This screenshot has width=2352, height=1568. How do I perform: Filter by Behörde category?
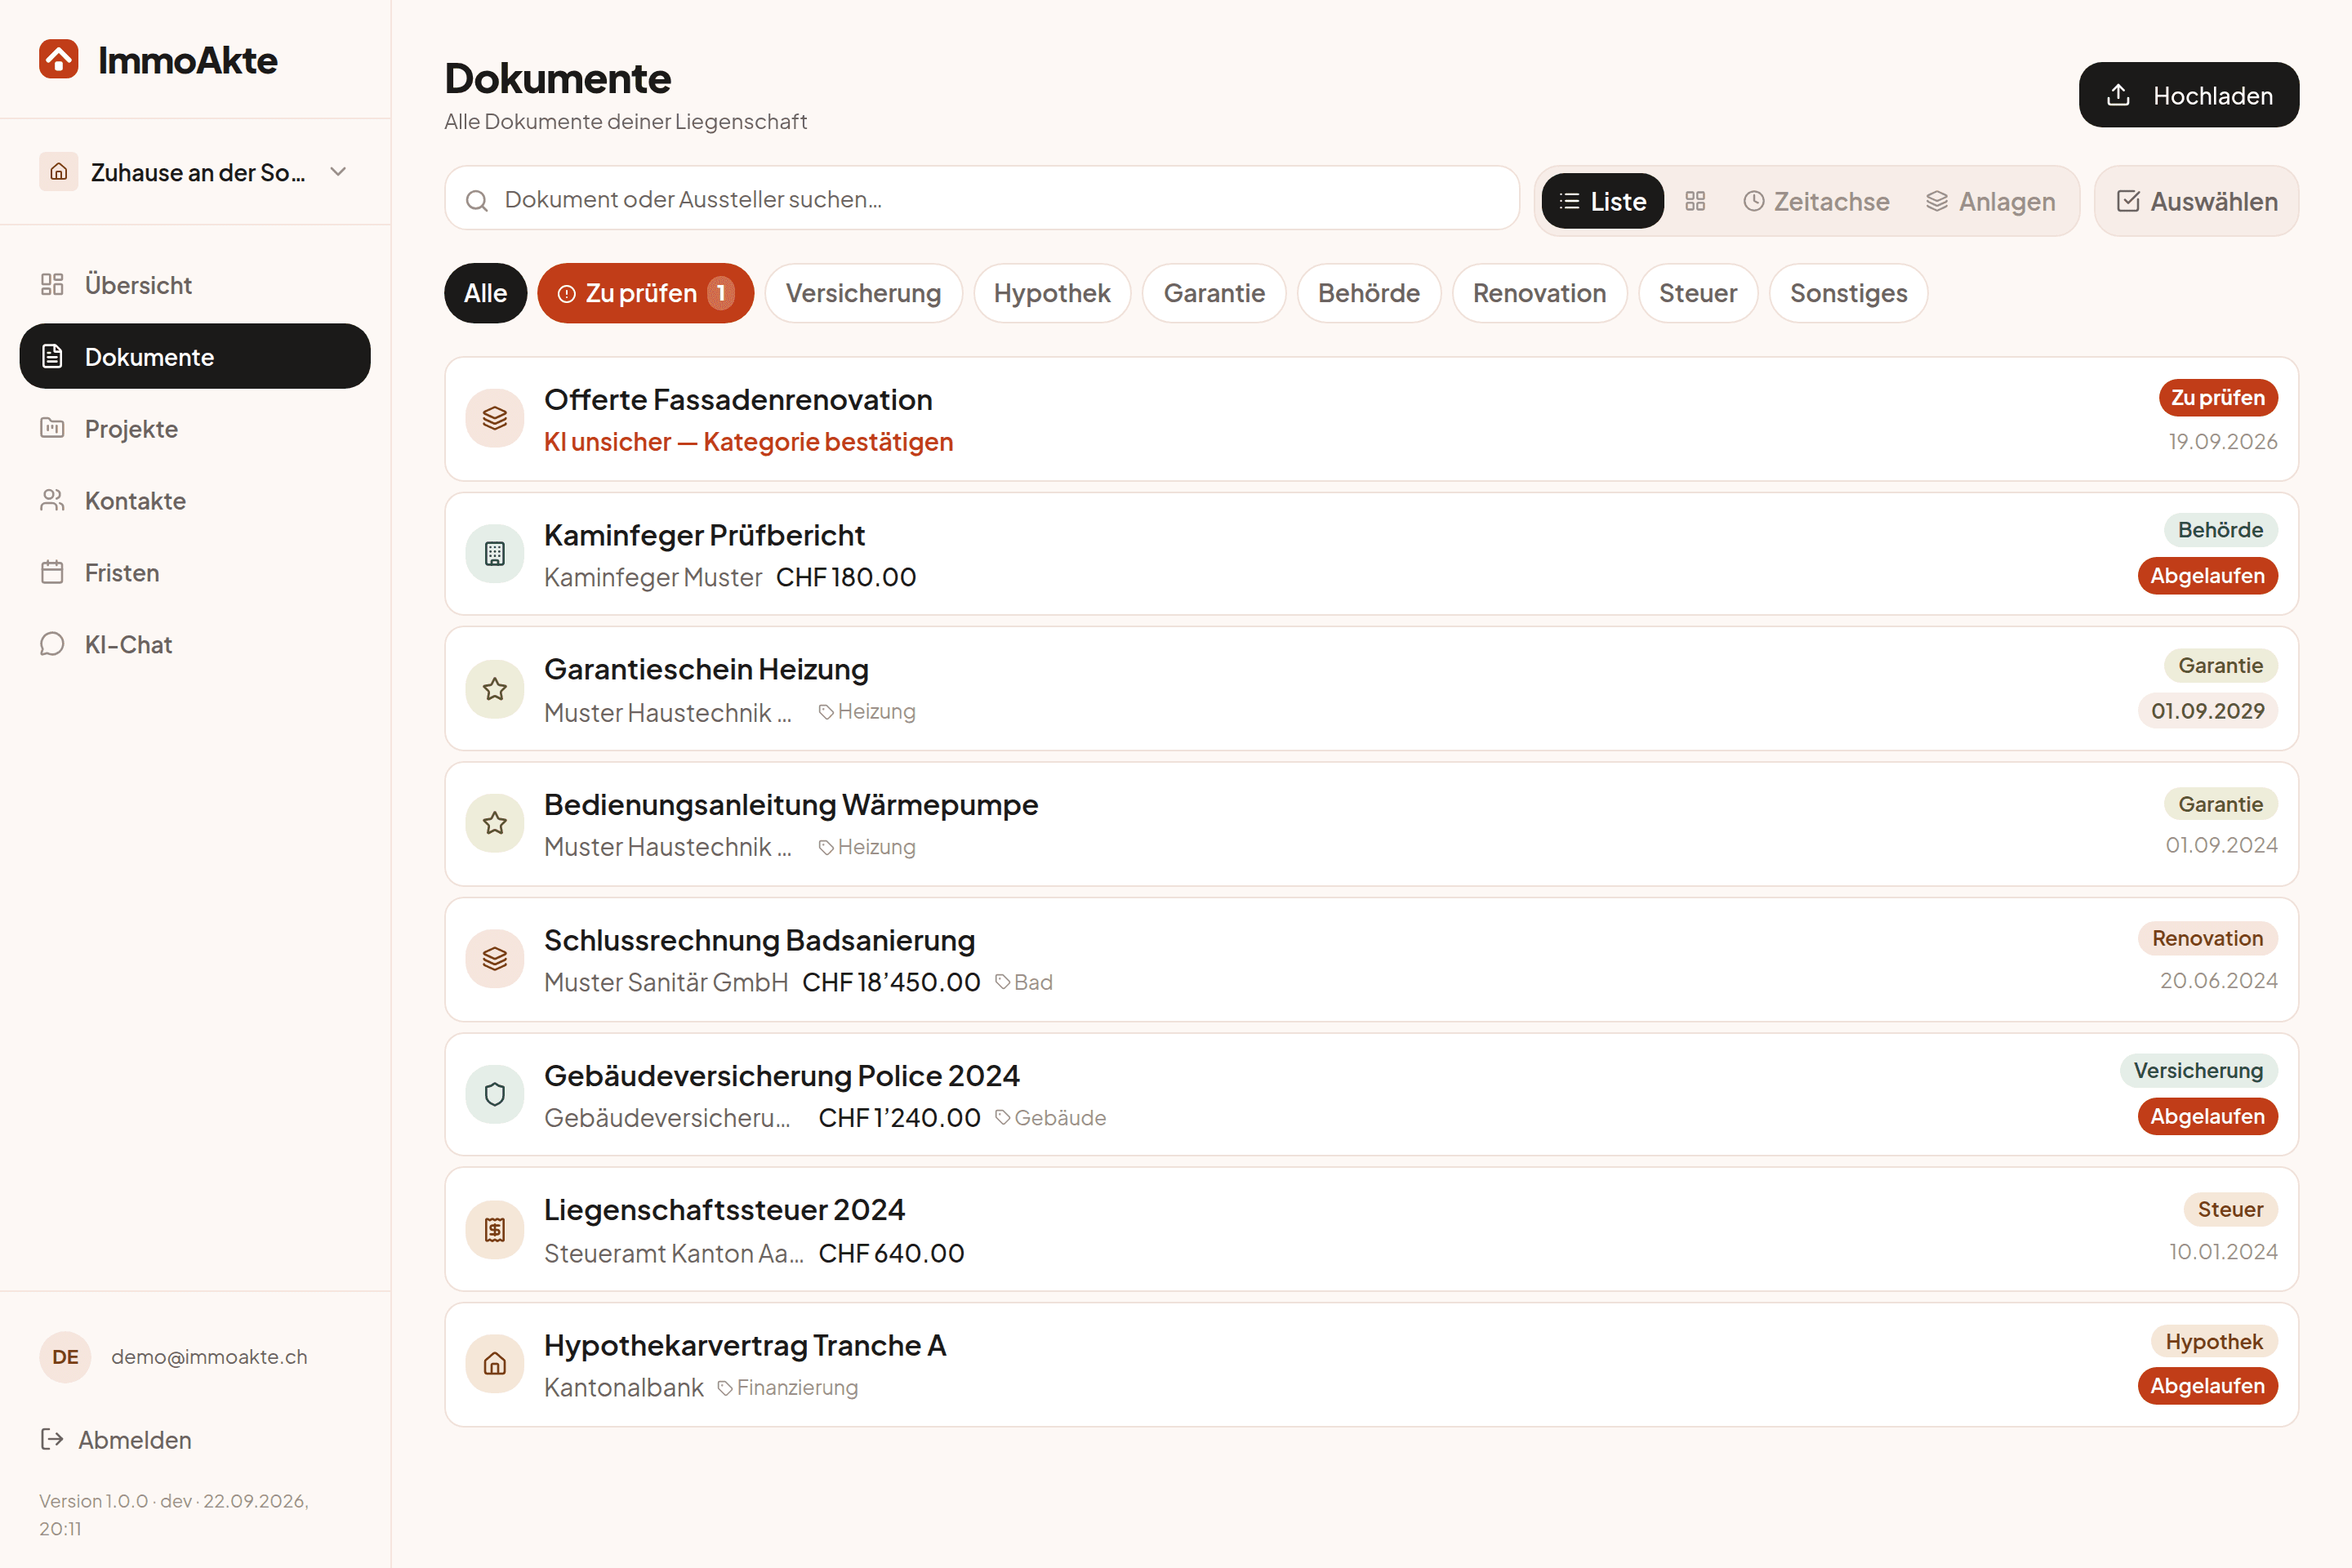point(1369,293)
